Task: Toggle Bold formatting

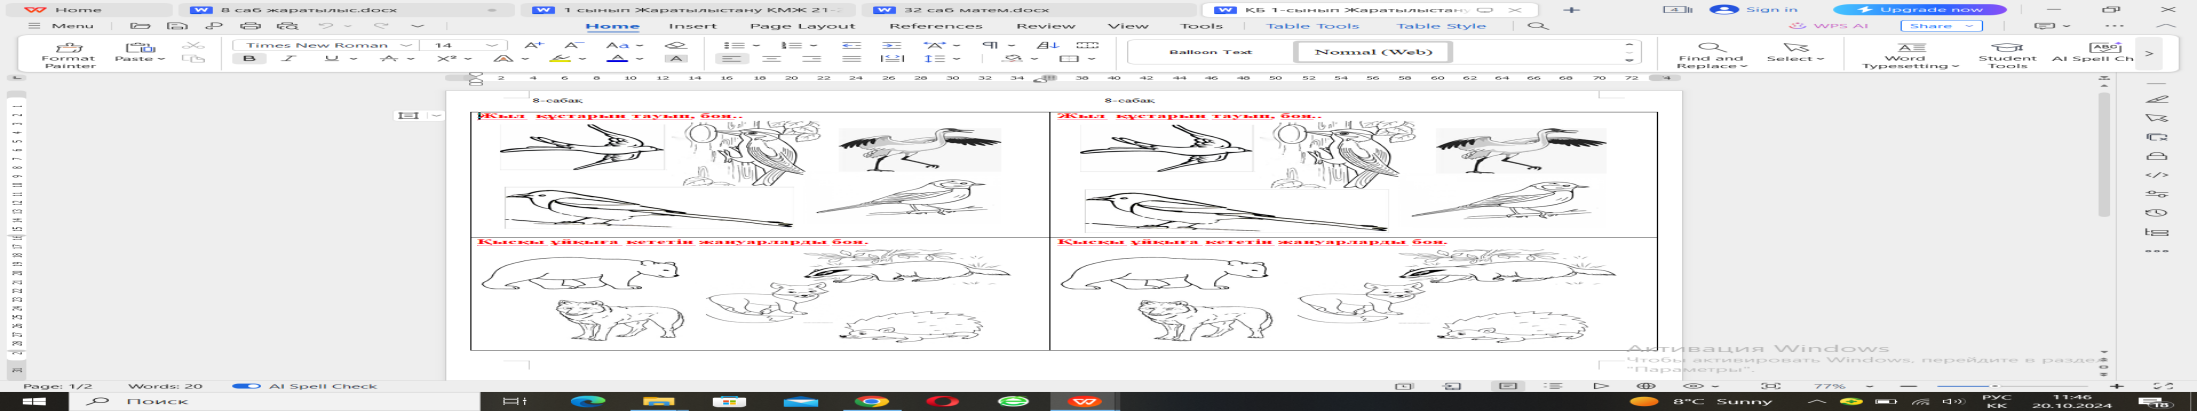Action: pos(249,59)
